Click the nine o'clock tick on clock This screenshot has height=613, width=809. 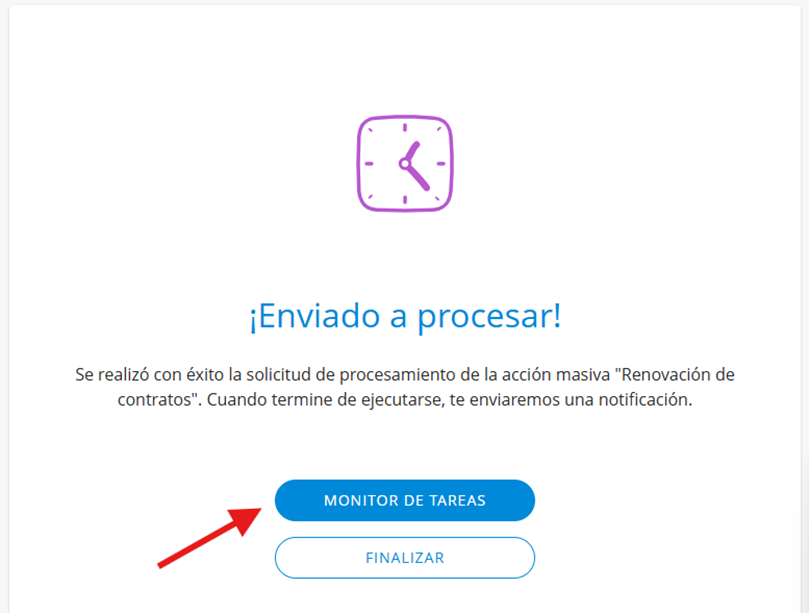click(x=369, y=164)
